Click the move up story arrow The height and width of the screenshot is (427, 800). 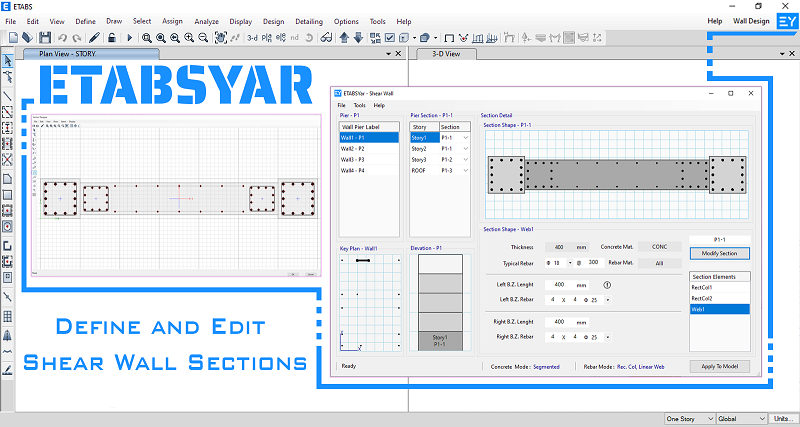click(344, 37)
